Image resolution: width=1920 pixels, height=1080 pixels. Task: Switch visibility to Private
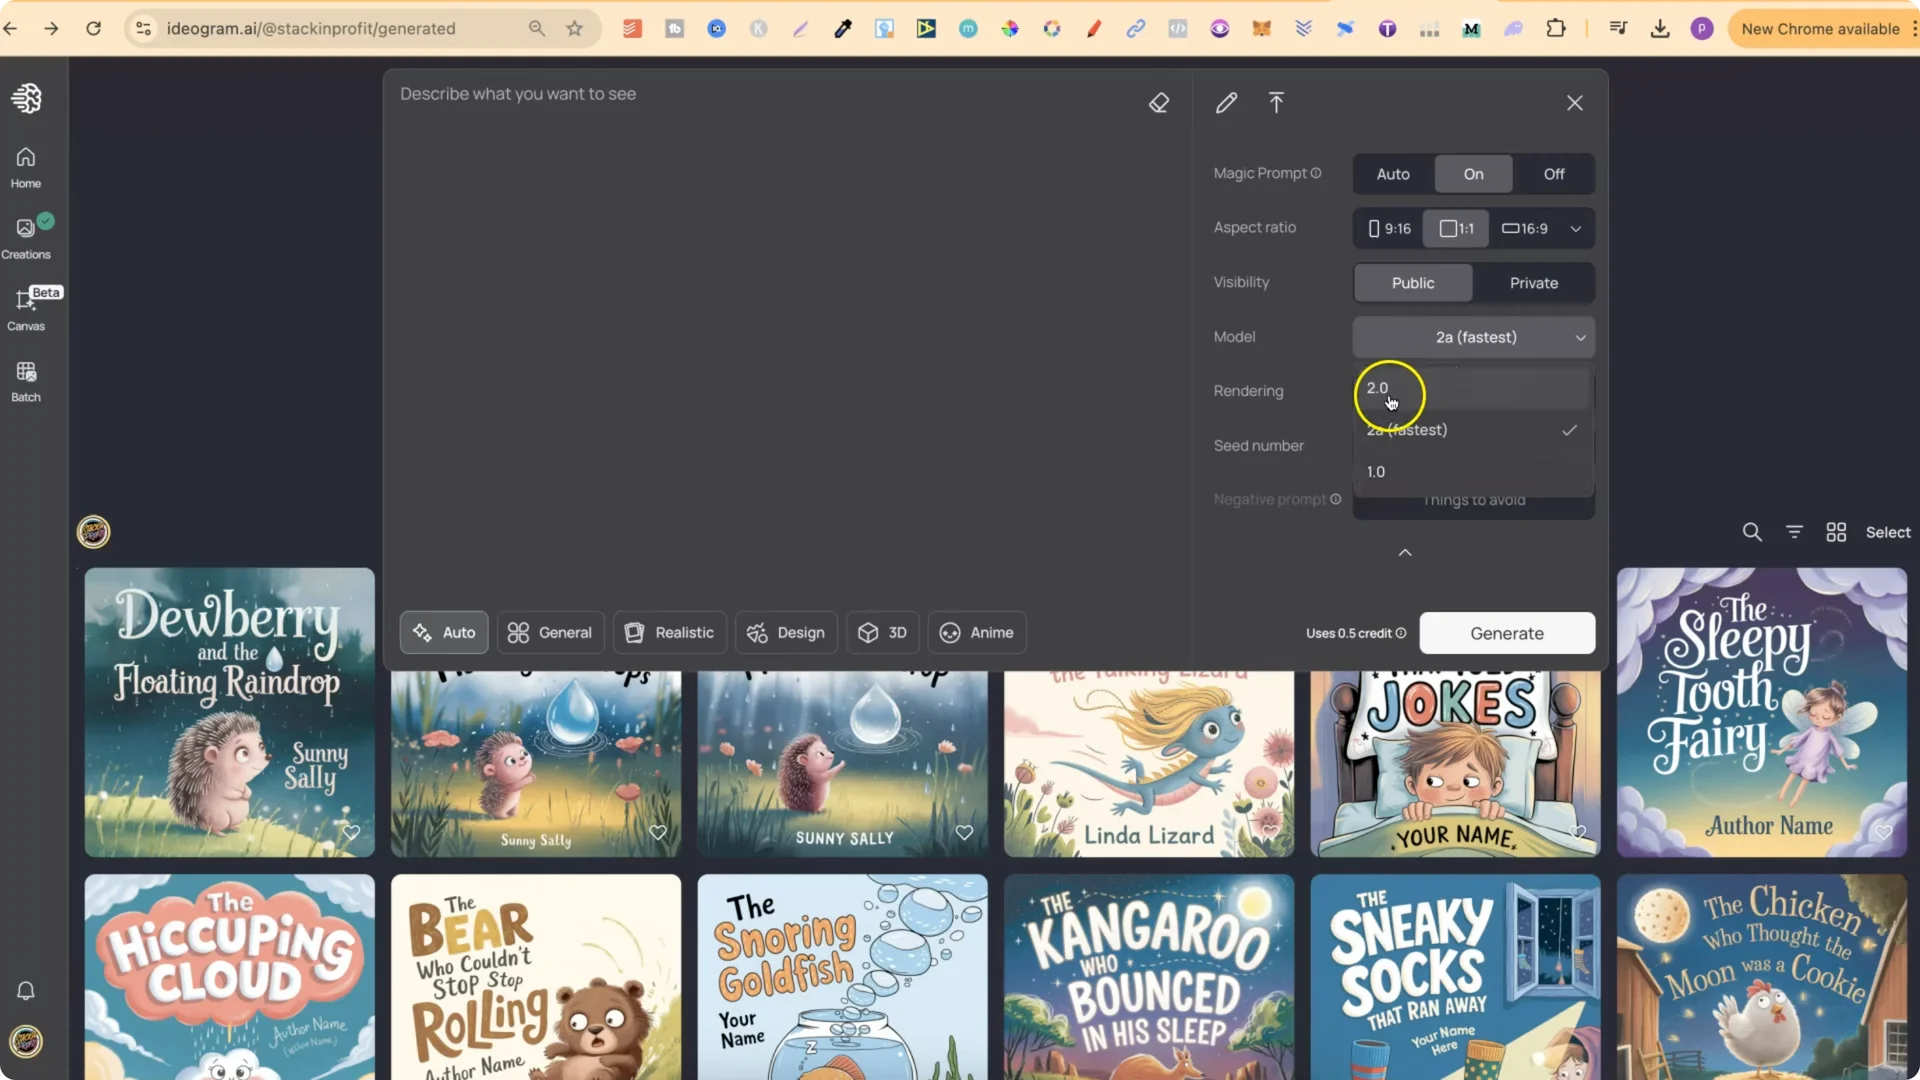point(1533,283)
